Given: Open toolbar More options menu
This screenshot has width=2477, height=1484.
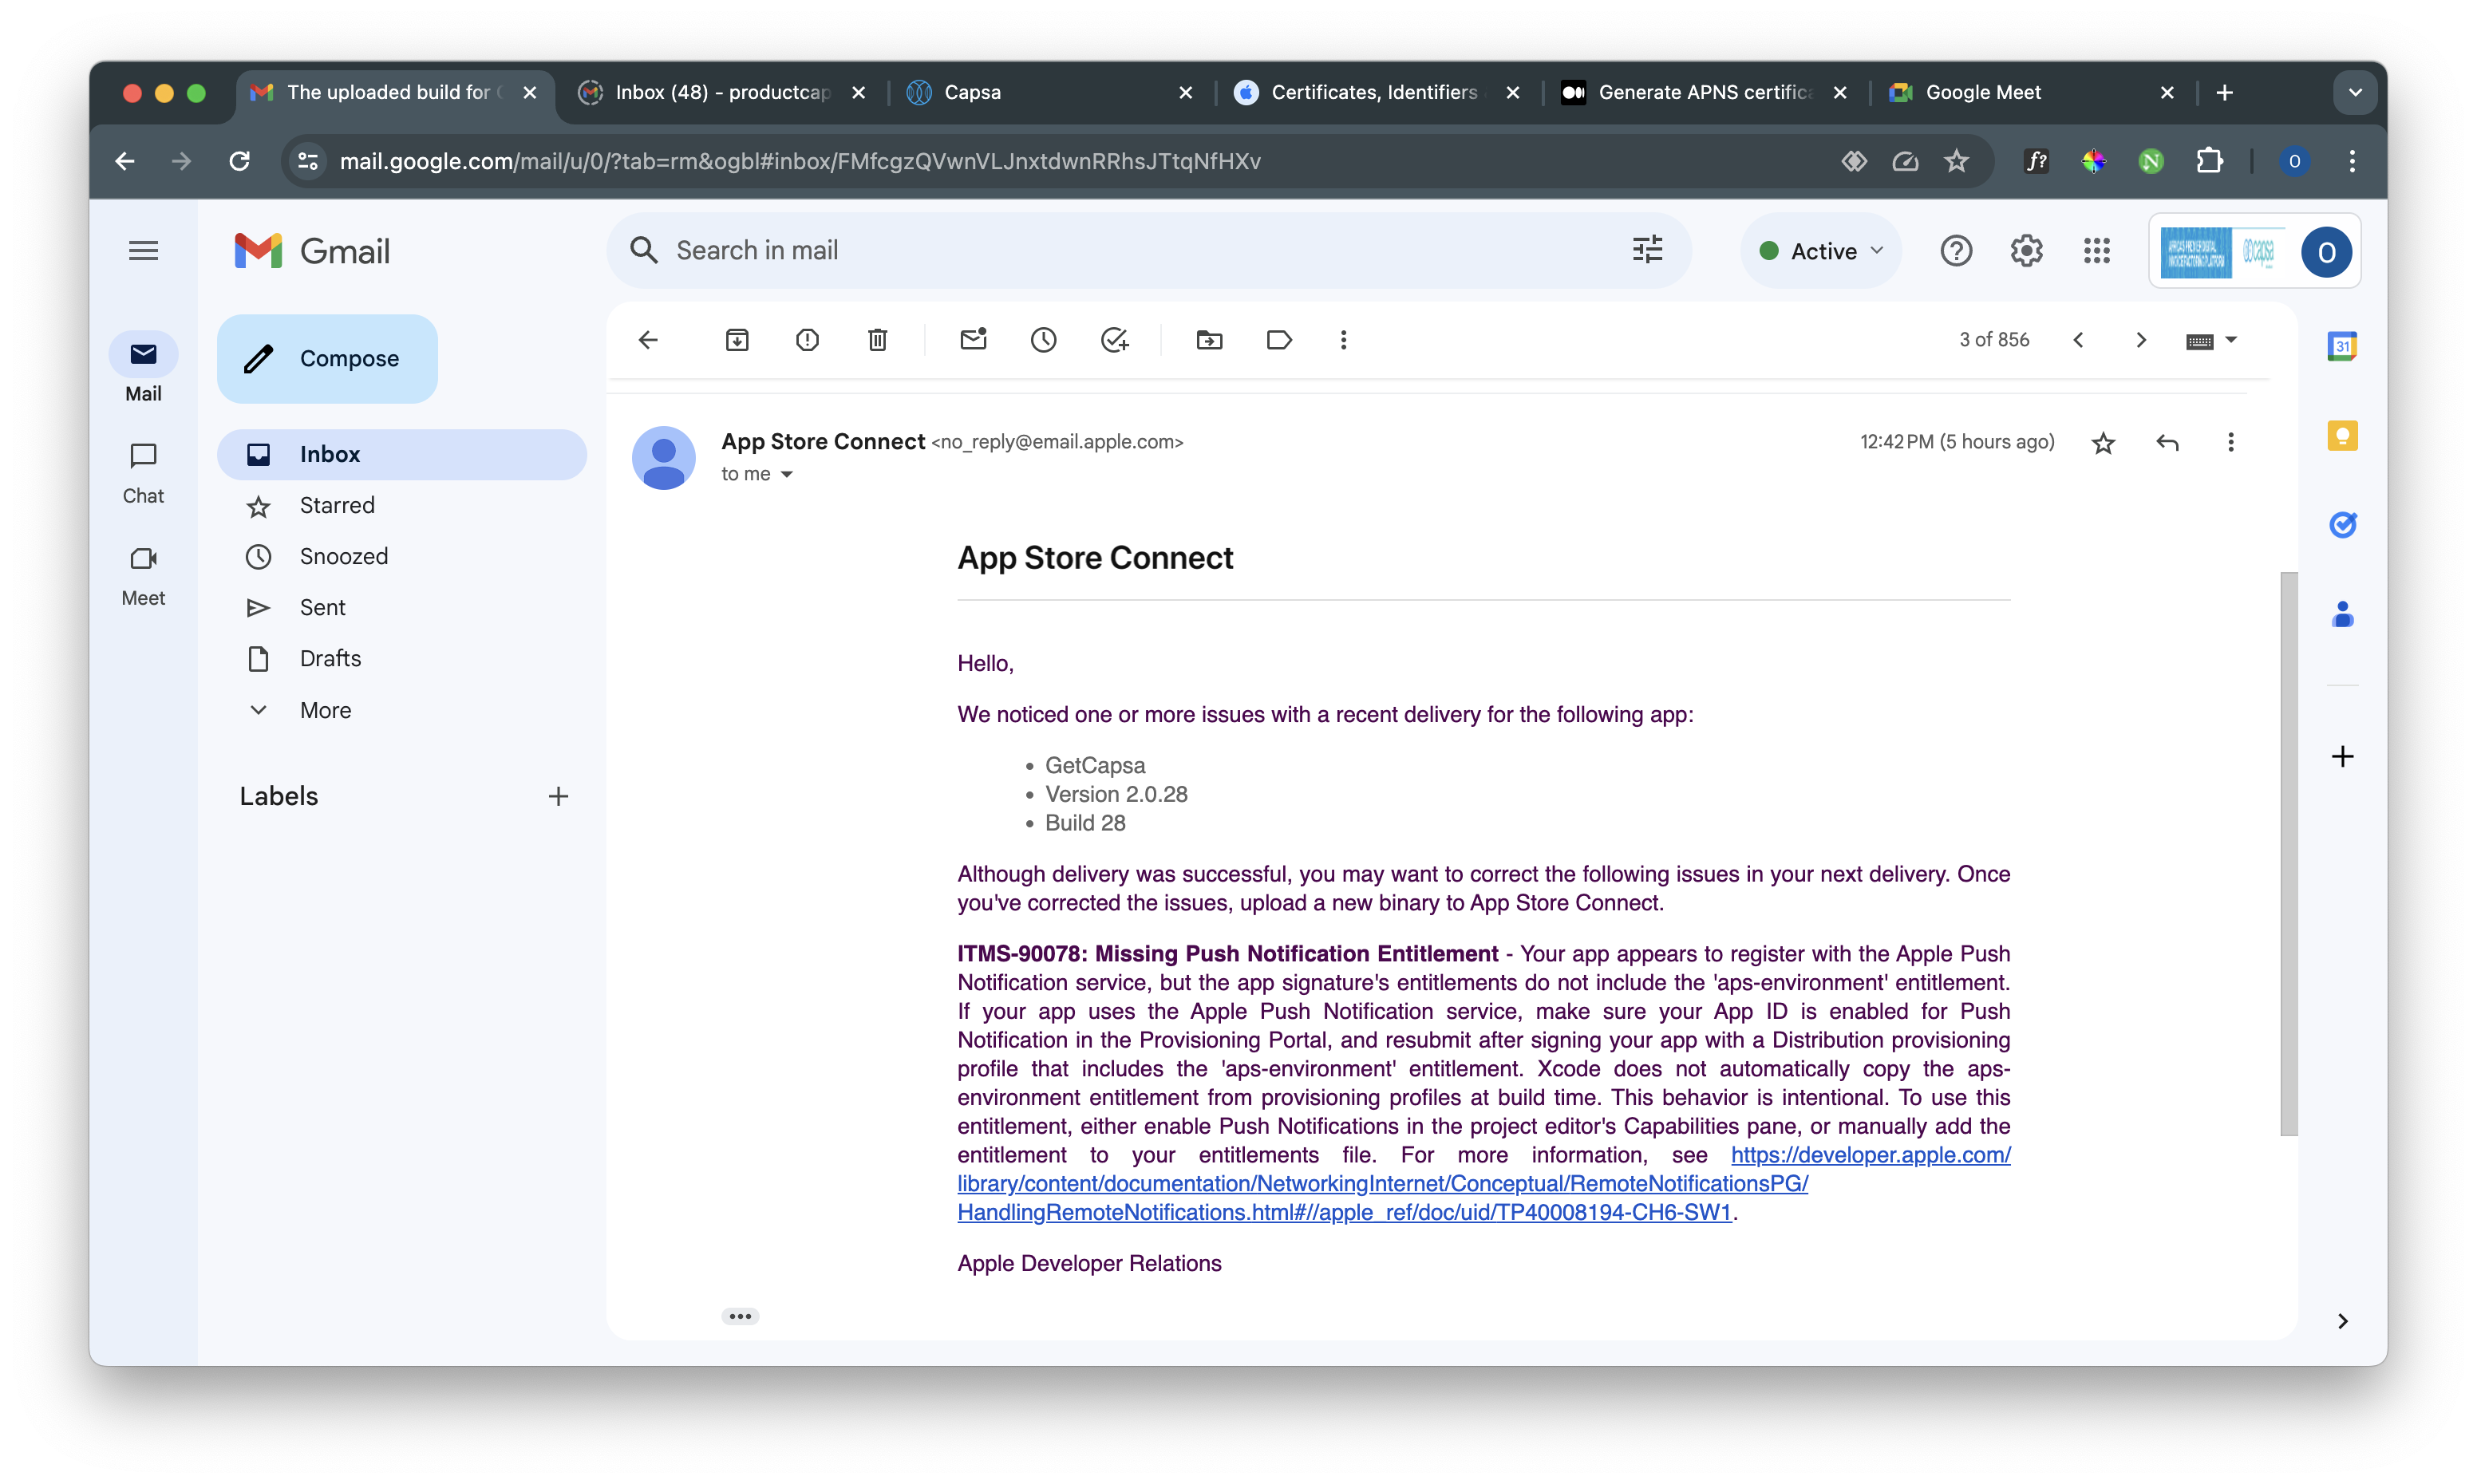Looking at the screenshot, I should click(1343, 340).
